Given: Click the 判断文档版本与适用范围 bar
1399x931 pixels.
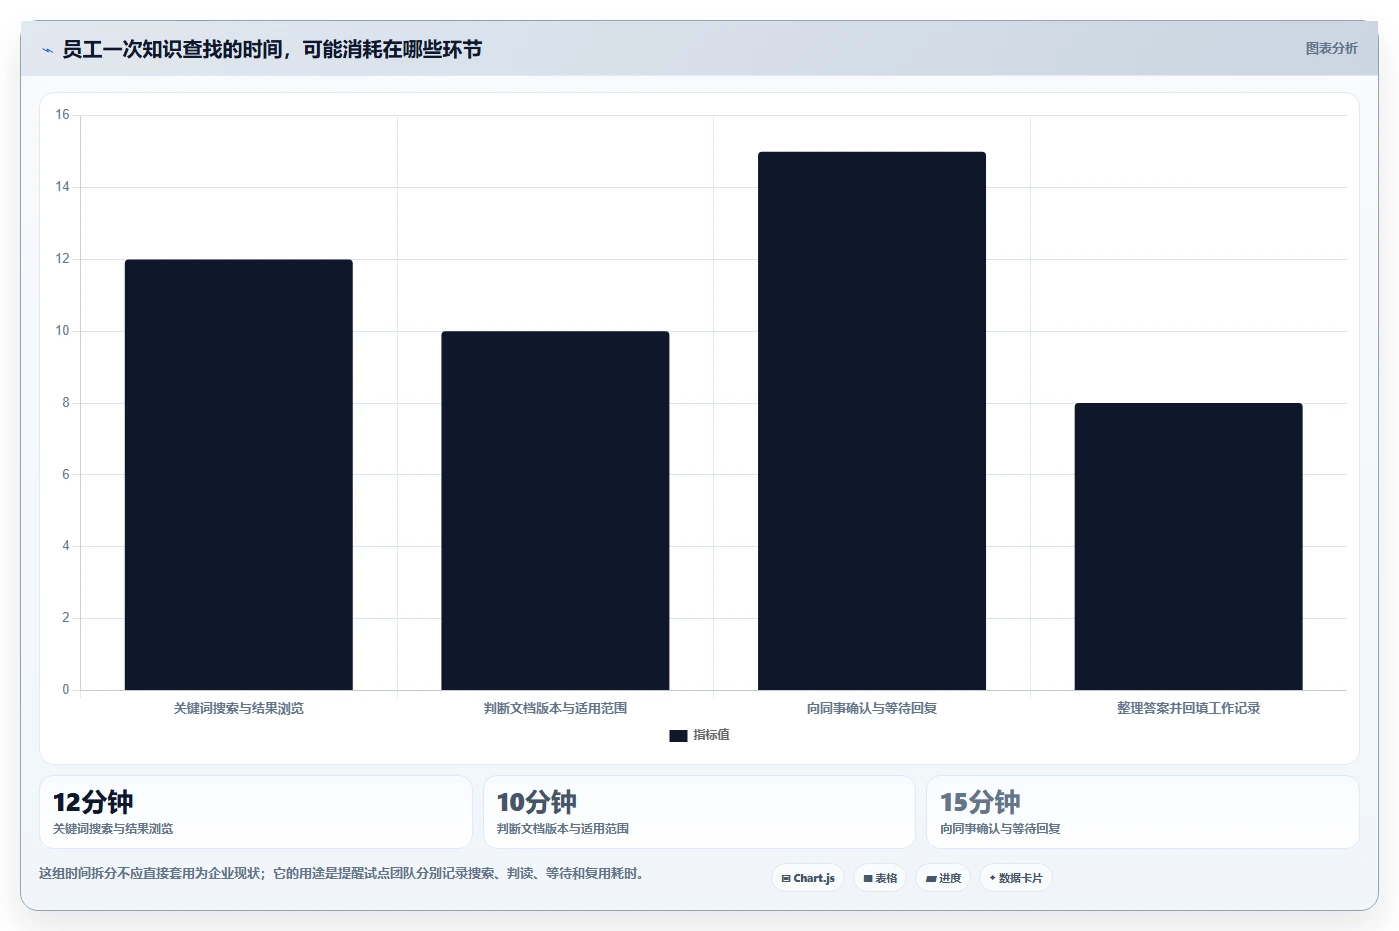Looking at the screenshot, I should click(555, 511).
